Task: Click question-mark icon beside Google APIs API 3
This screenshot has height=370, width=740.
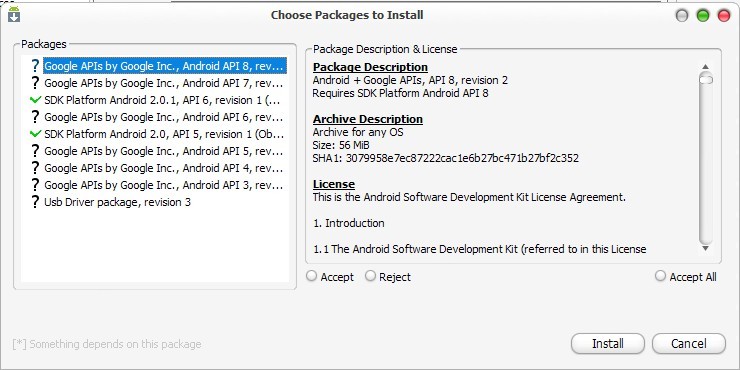Action: [35, 185]
